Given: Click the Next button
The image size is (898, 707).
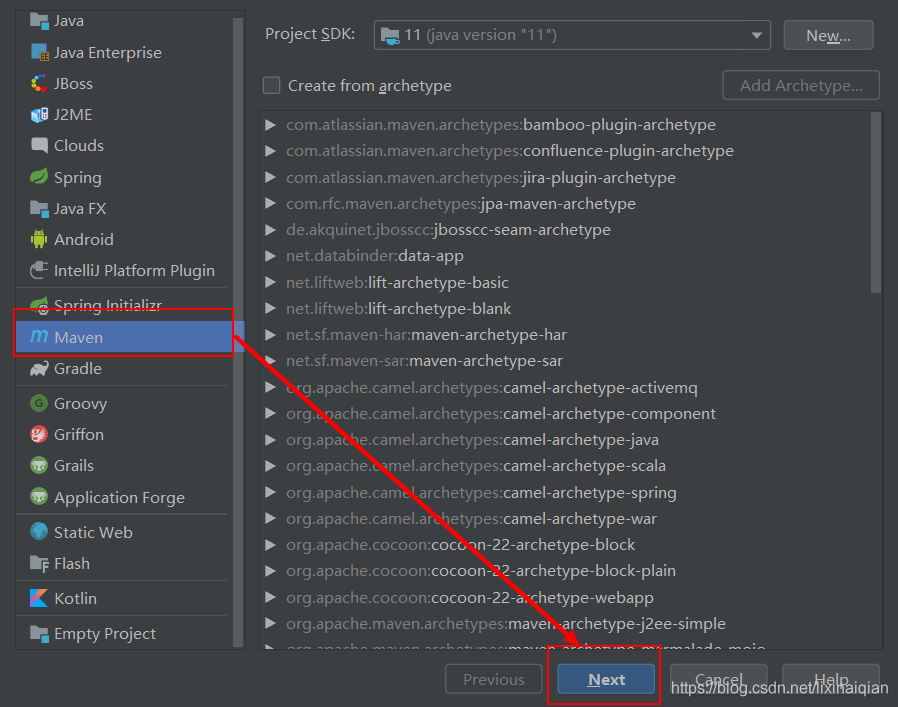Looking at the screenshot, I should click(x=606, y=679).
